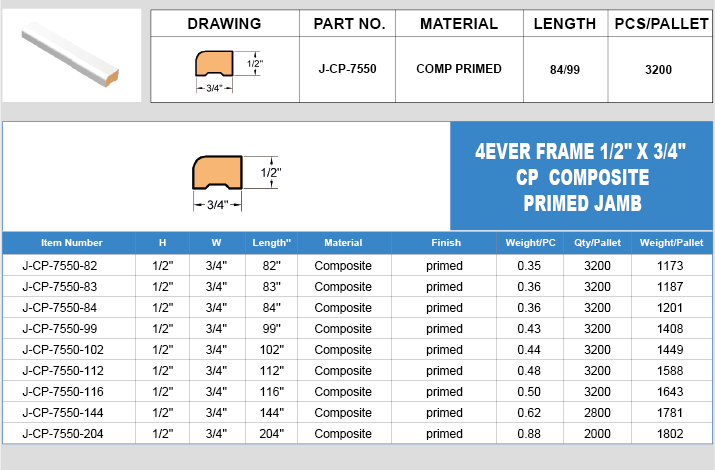Click the Weight/Pallet column header

(x=671, y=243)
